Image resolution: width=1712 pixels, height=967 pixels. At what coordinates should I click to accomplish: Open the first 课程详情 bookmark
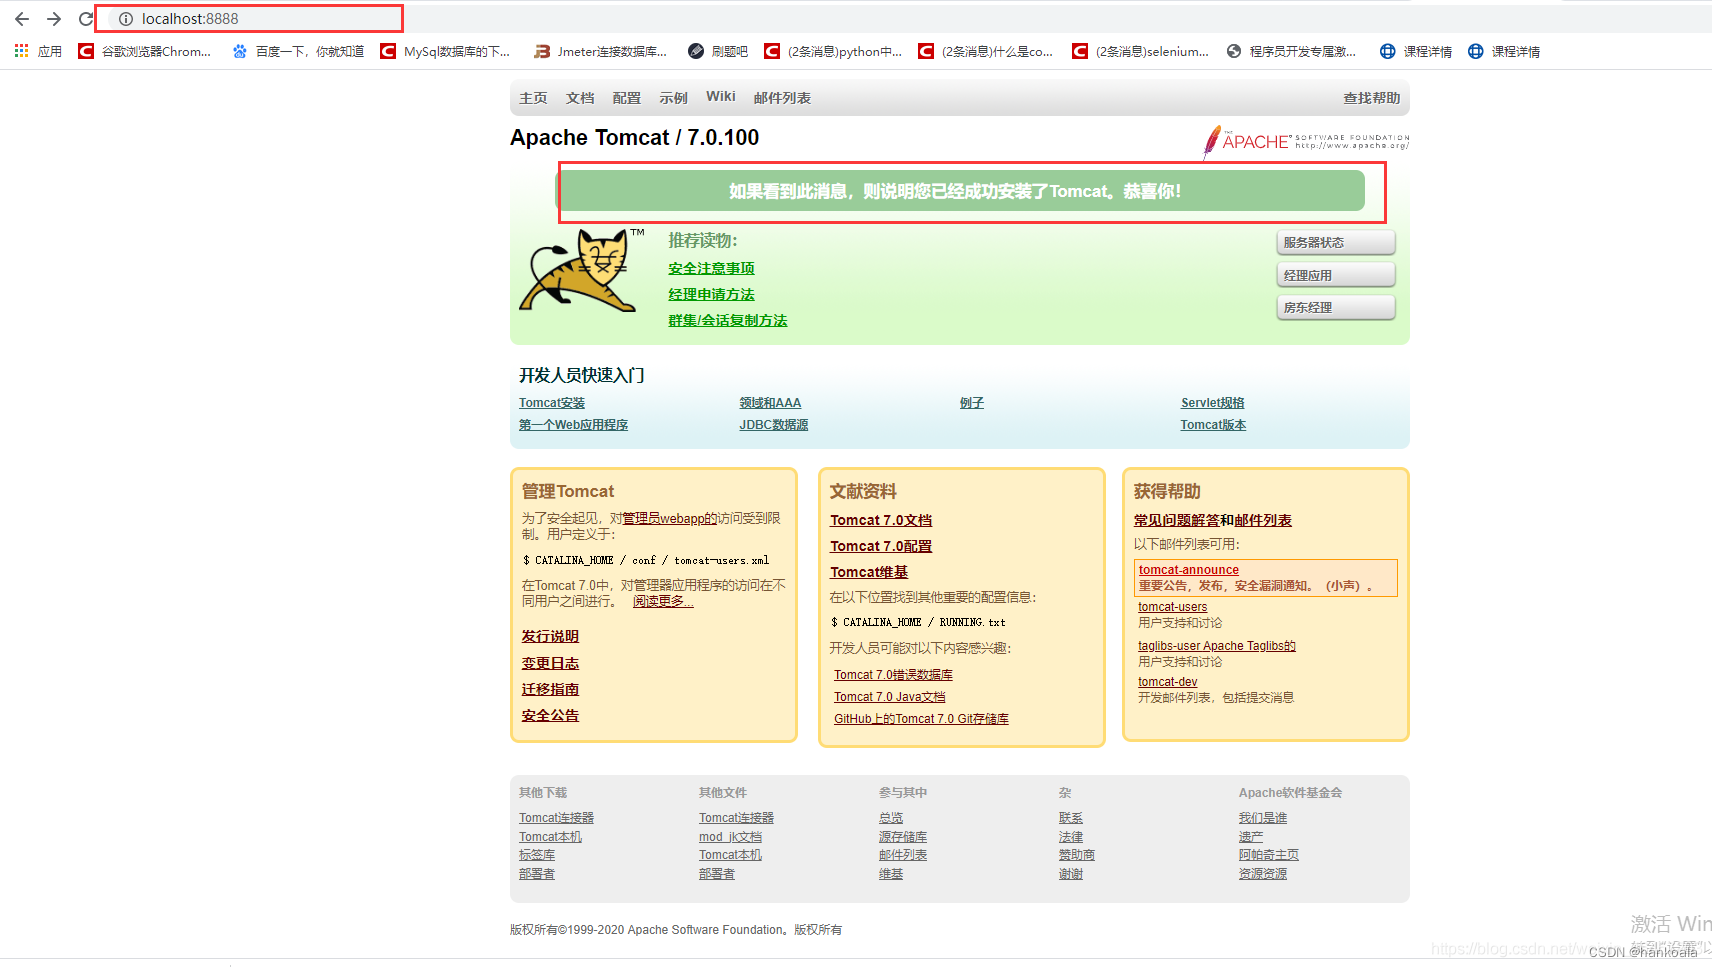click(x=1416, y=51)
